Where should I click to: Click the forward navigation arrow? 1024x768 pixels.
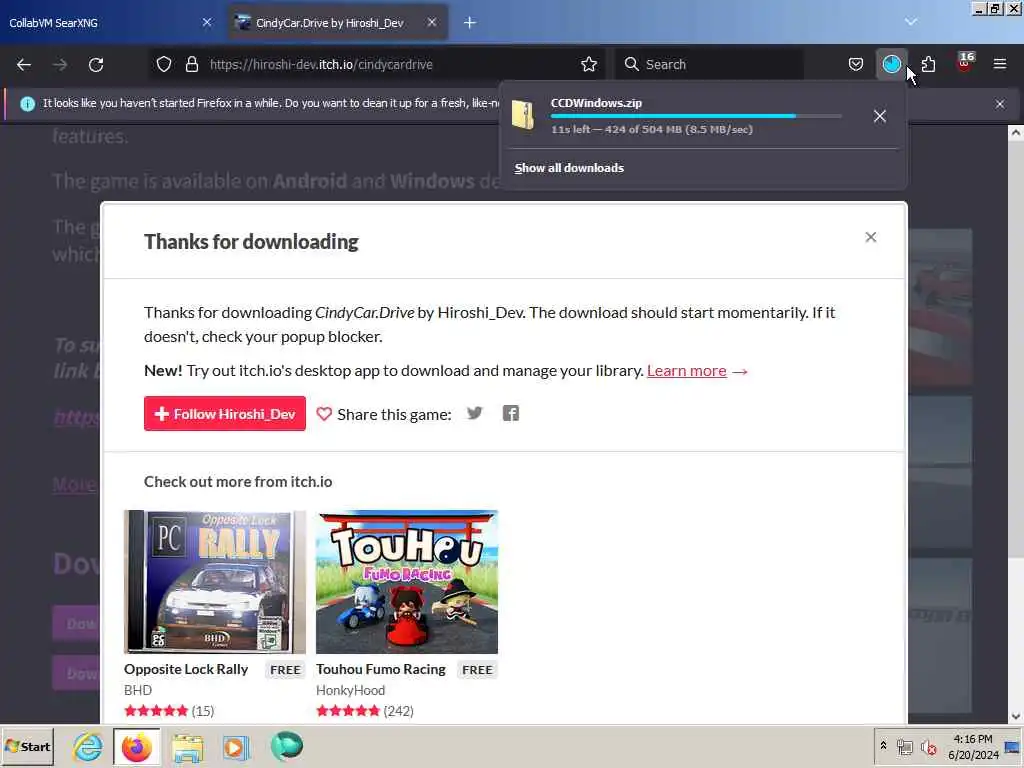(x=60, y=65)
